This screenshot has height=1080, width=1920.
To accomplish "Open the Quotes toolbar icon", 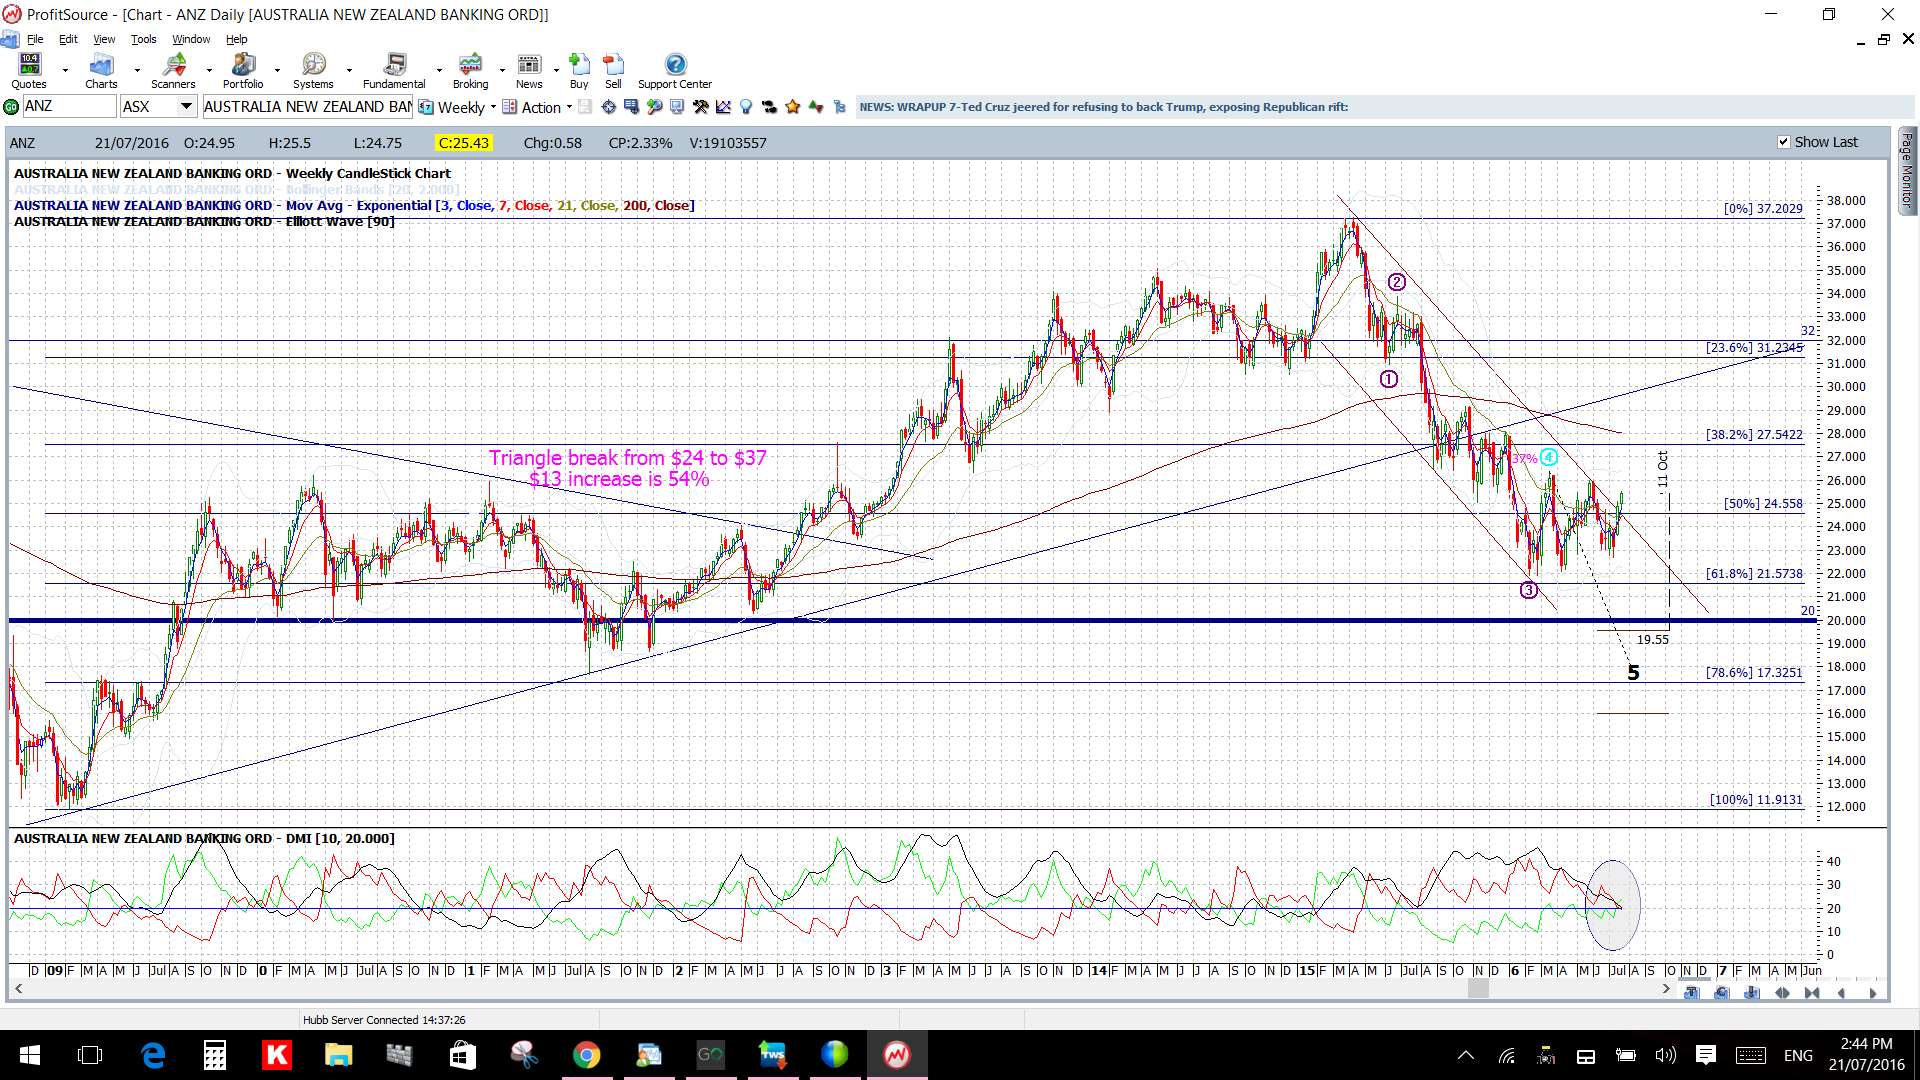I will coord(29,71).
